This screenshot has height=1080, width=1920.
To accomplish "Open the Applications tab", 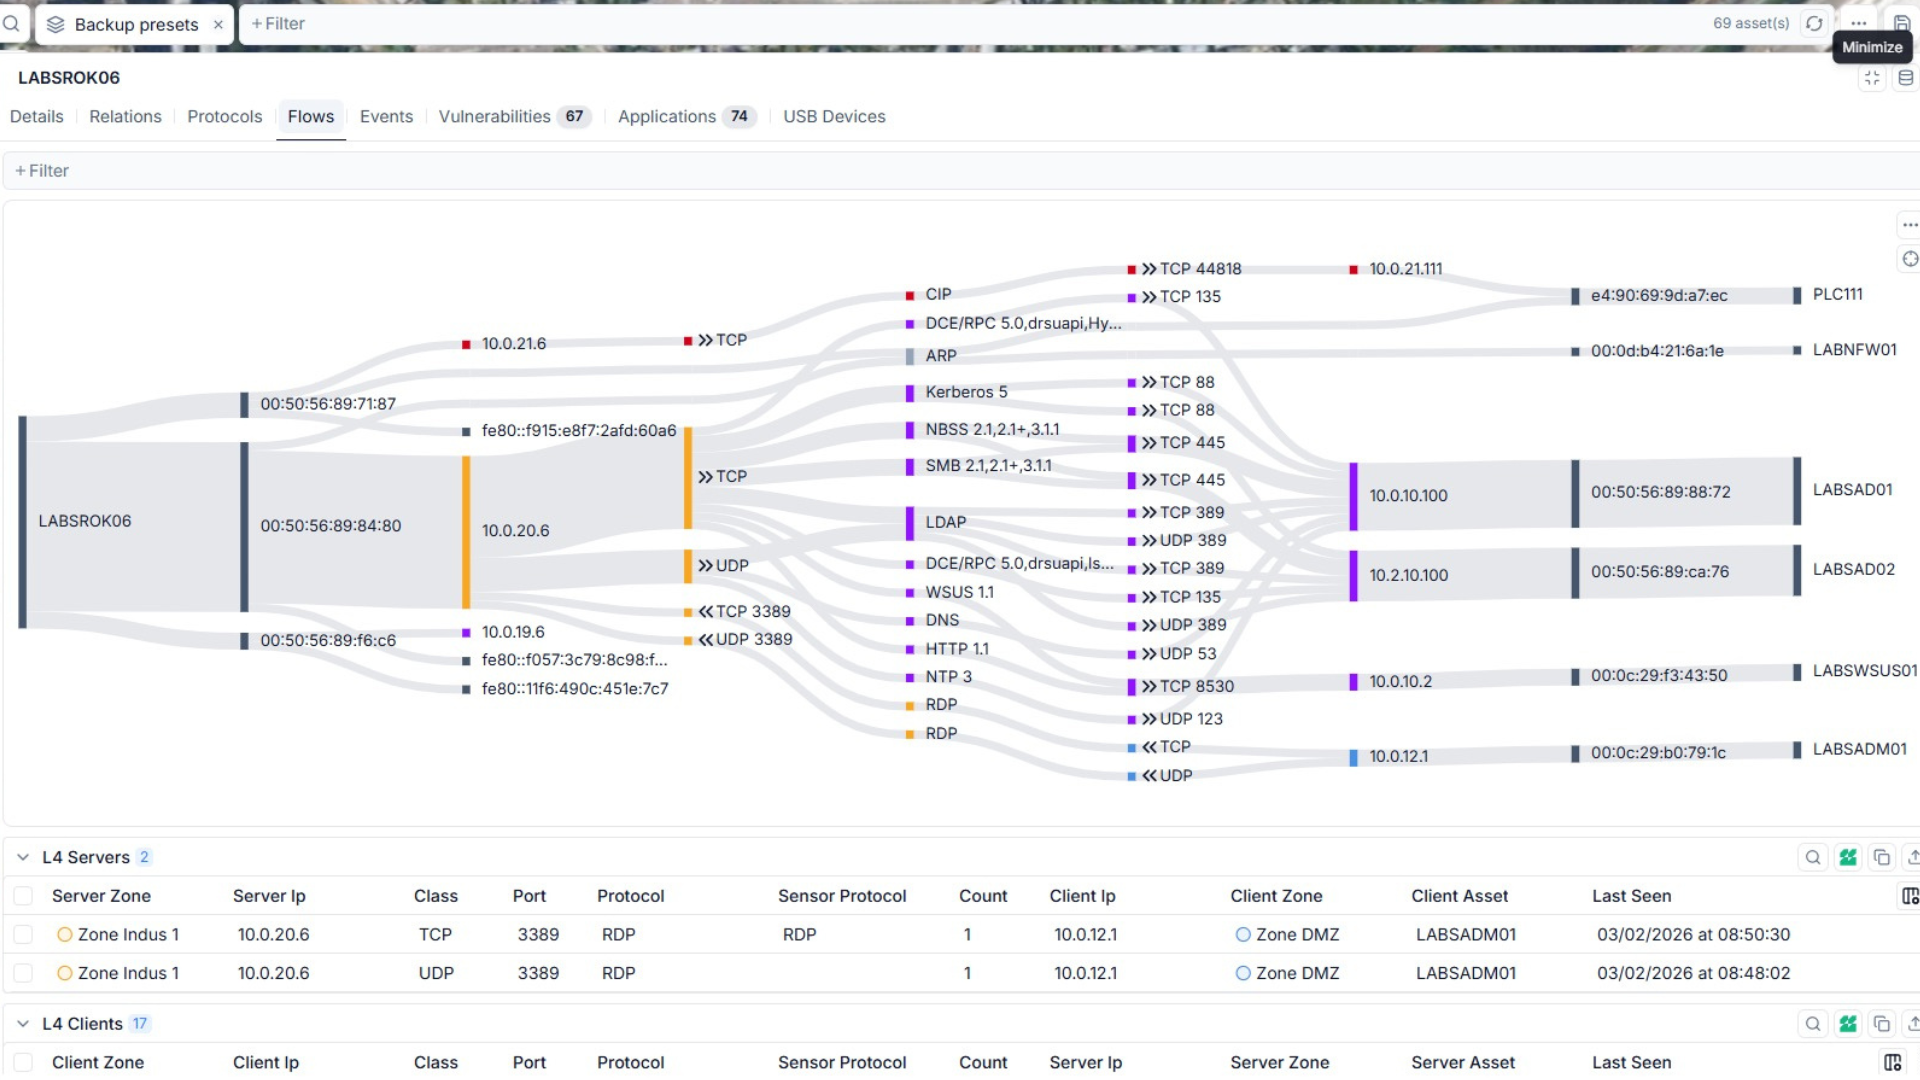I will (666, 116).
